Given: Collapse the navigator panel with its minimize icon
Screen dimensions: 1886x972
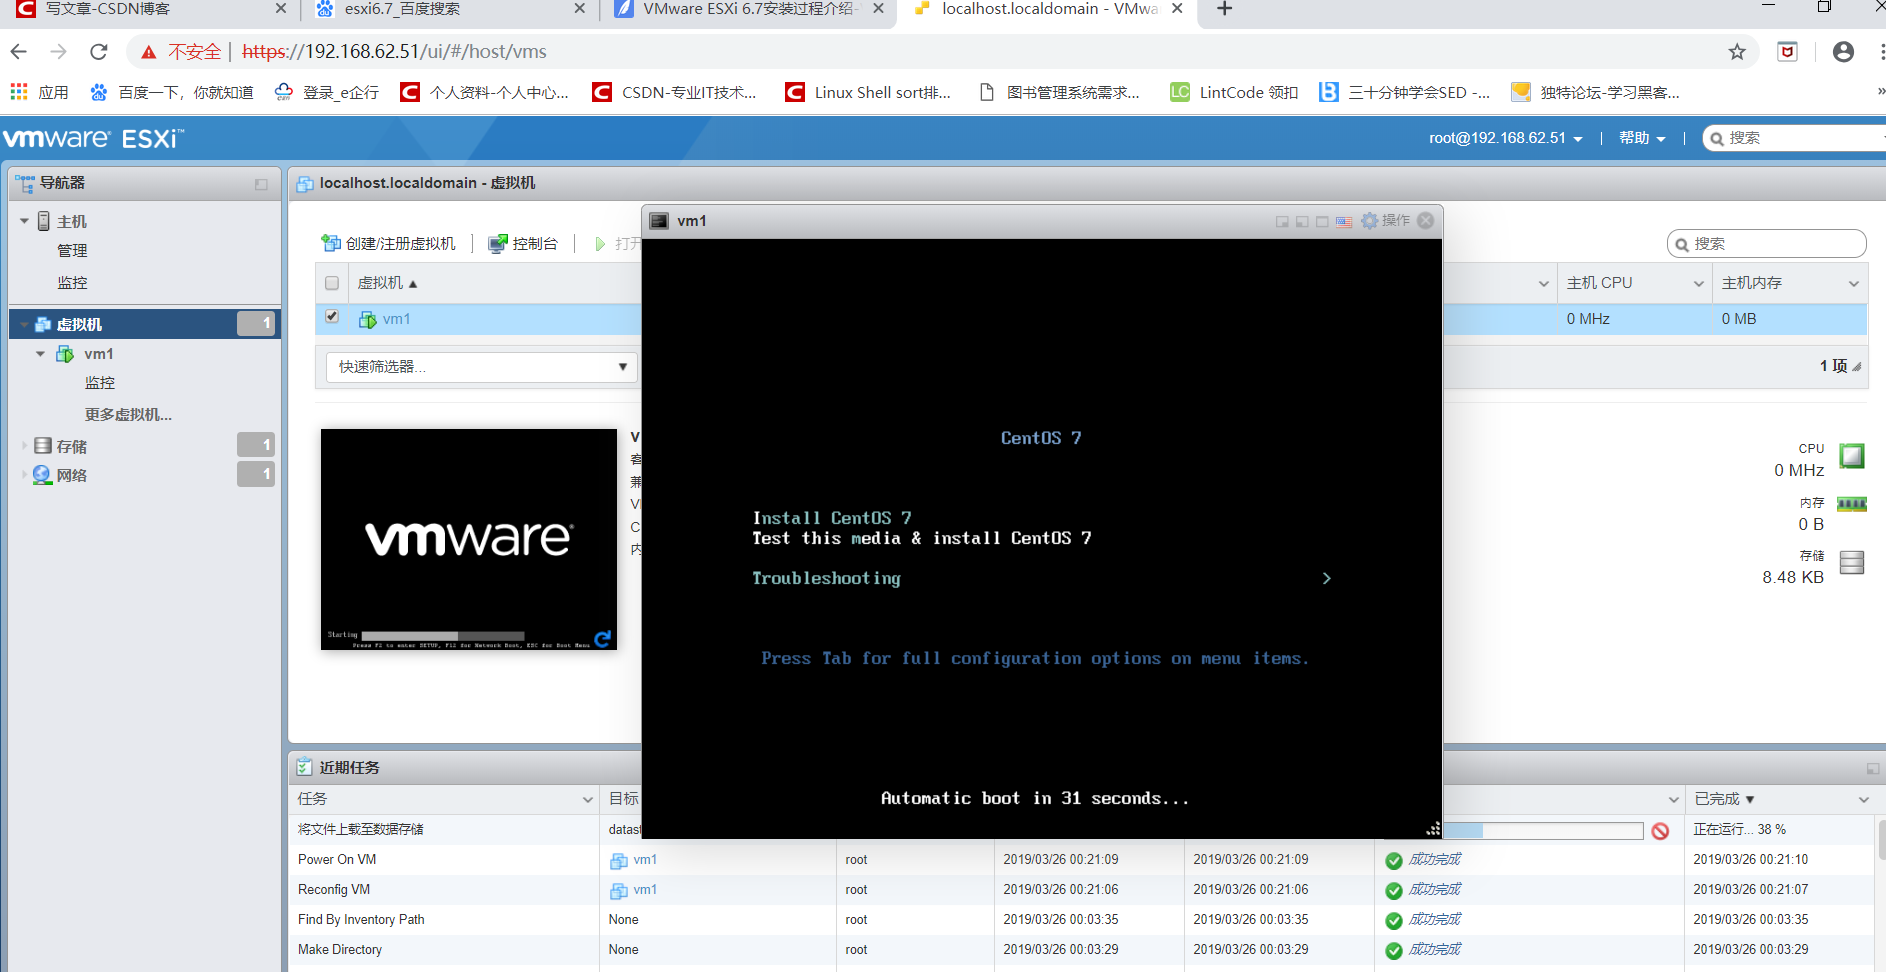Looking at the screenshot, I should tap(261, 184).
